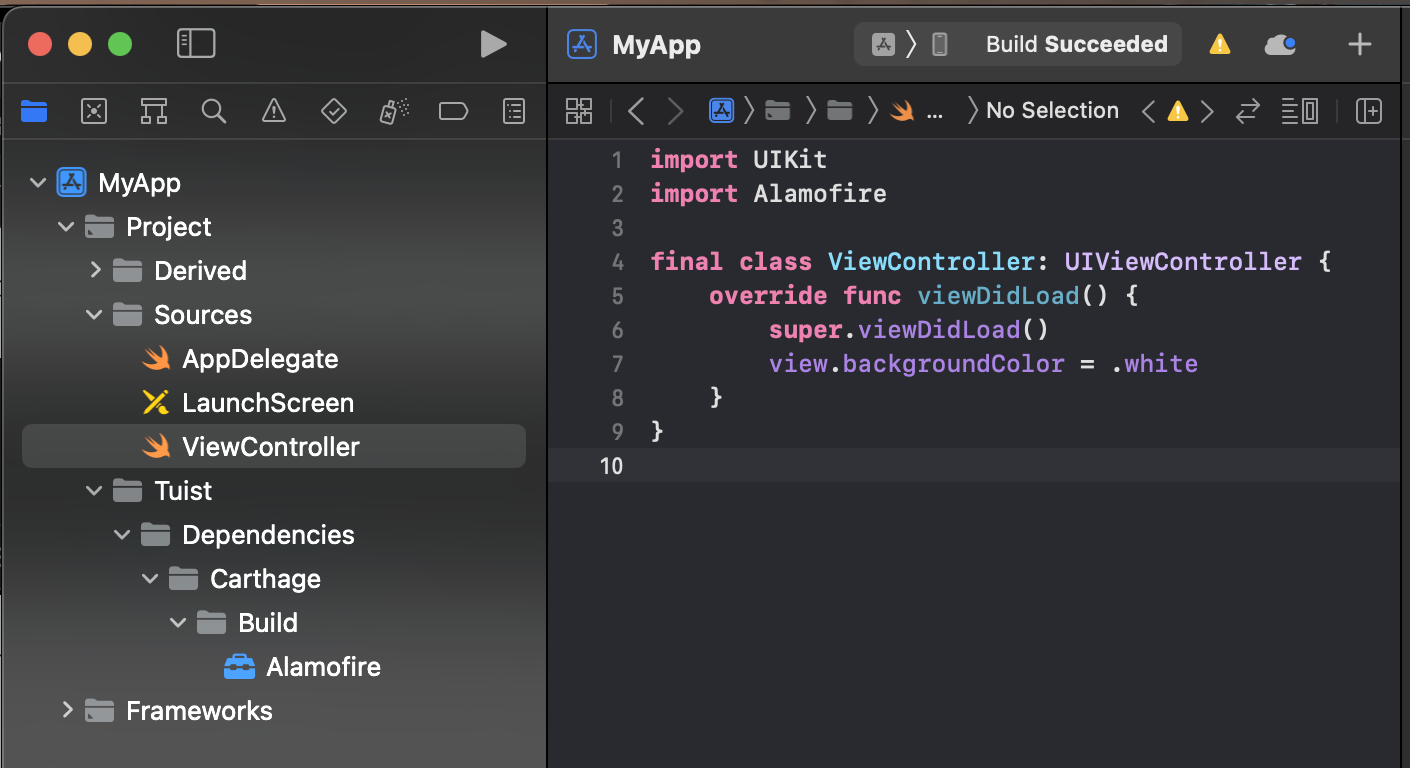Click UIViewController in class declaration
This screenshot has height=768, width=1410.
tap(1183, 261)
